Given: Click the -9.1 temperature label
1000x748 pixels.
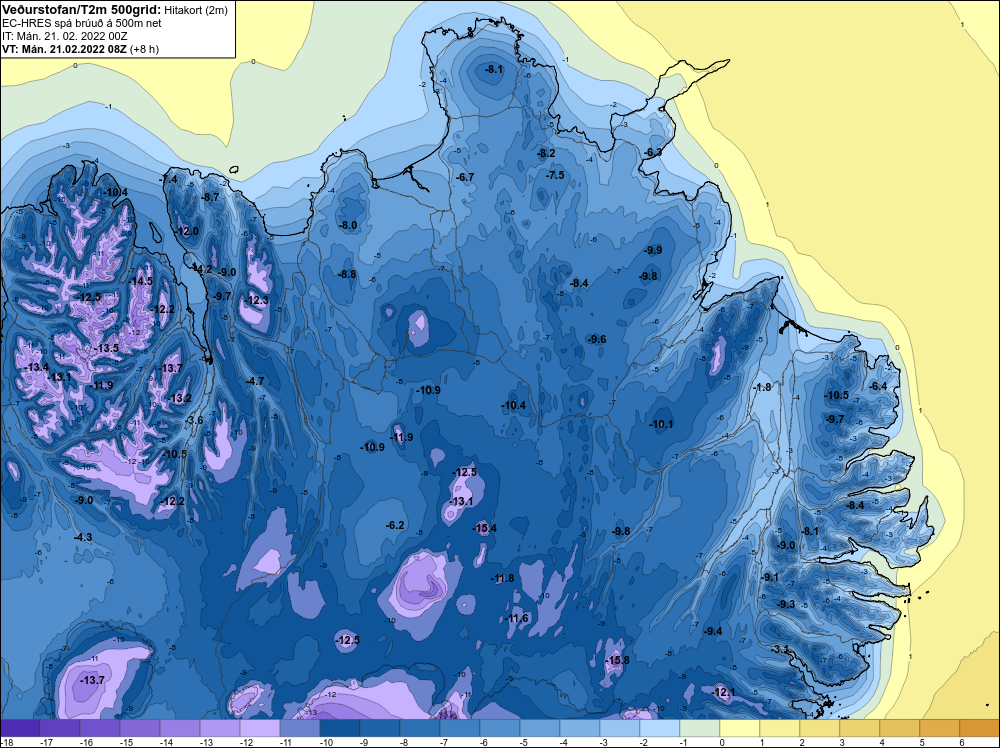Looking at the screenshot, I should pyautogui.click(x=770, y=578).
